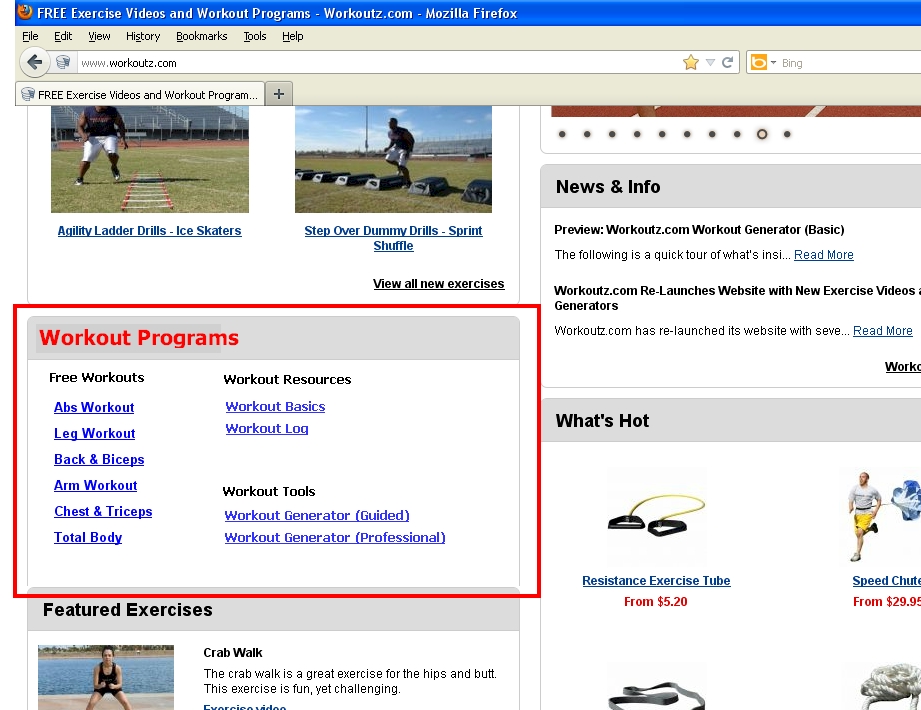Screen dimensions: 921x710
Task: Open the Leg Workout link
Action: click(x=95, y=433)
